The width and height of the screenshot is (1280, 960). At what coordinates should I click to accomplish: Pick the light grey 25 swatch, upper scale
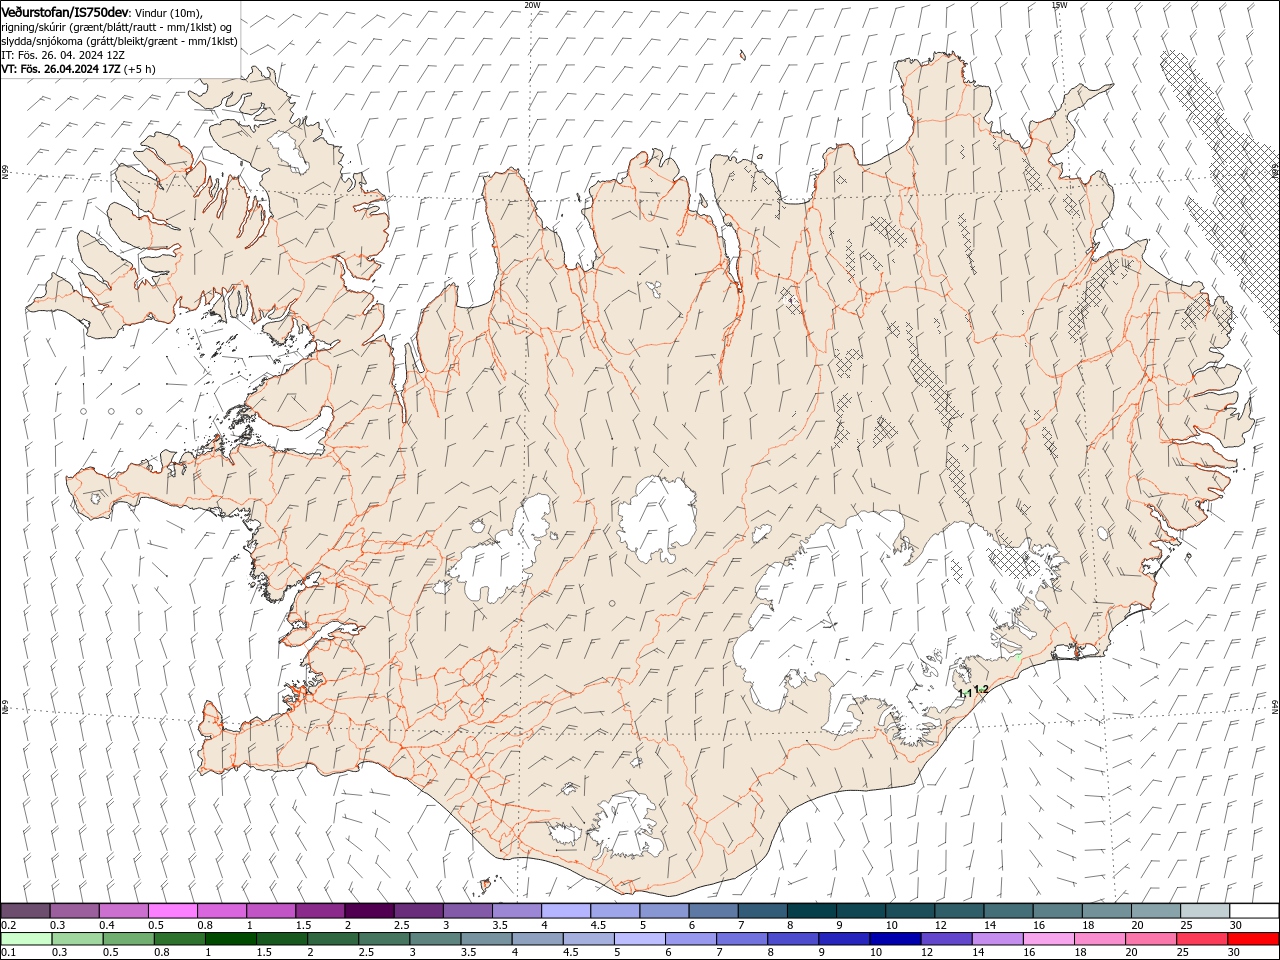point(1205,910)
